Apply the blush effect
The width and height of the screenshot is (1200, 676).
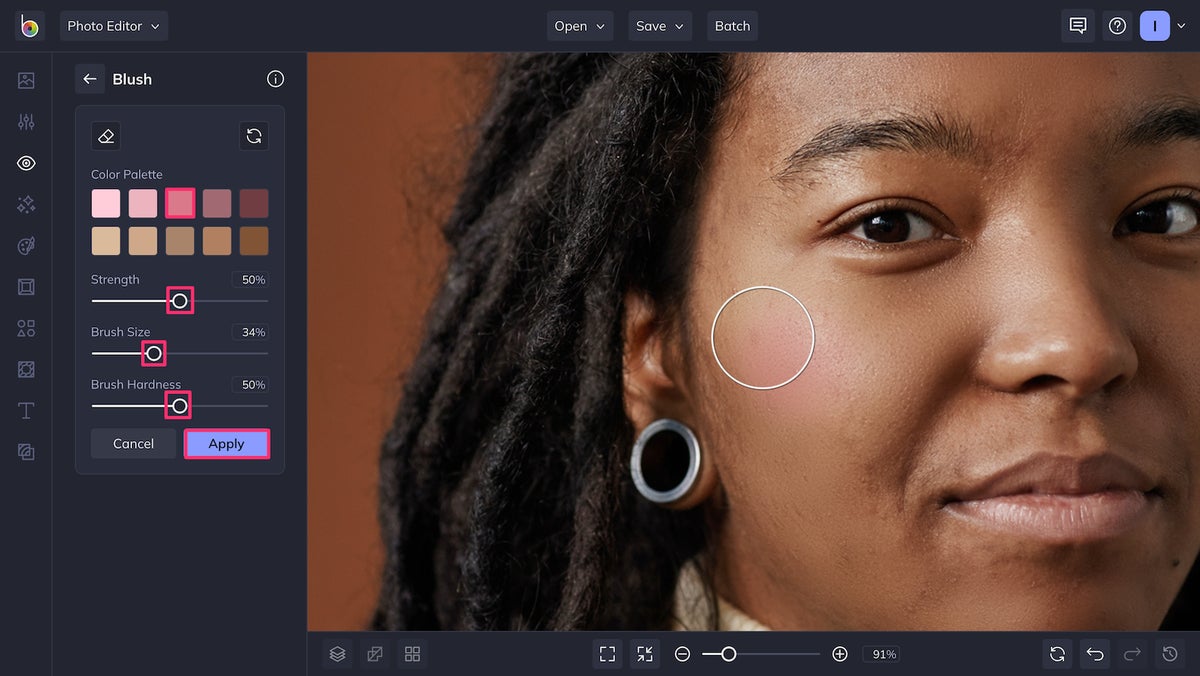(x=227, y=443)
